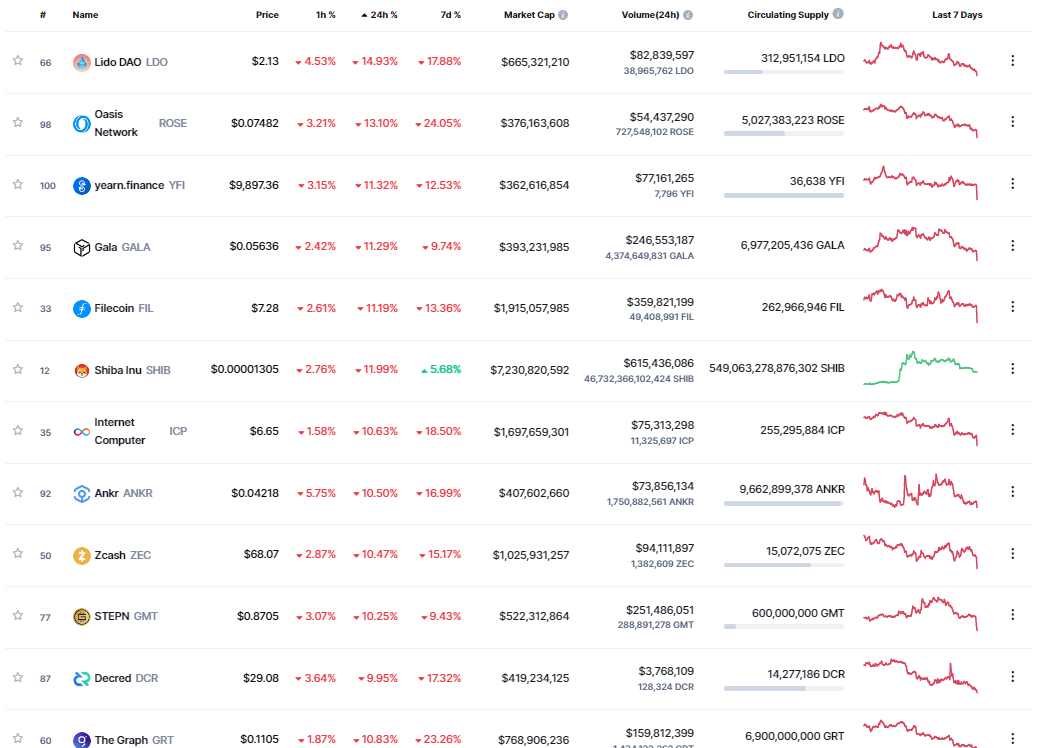This screenshot has width=1048, height=748.
Task: Click the STEPN circulating supply progress bar
Action: tap(783, 627)
